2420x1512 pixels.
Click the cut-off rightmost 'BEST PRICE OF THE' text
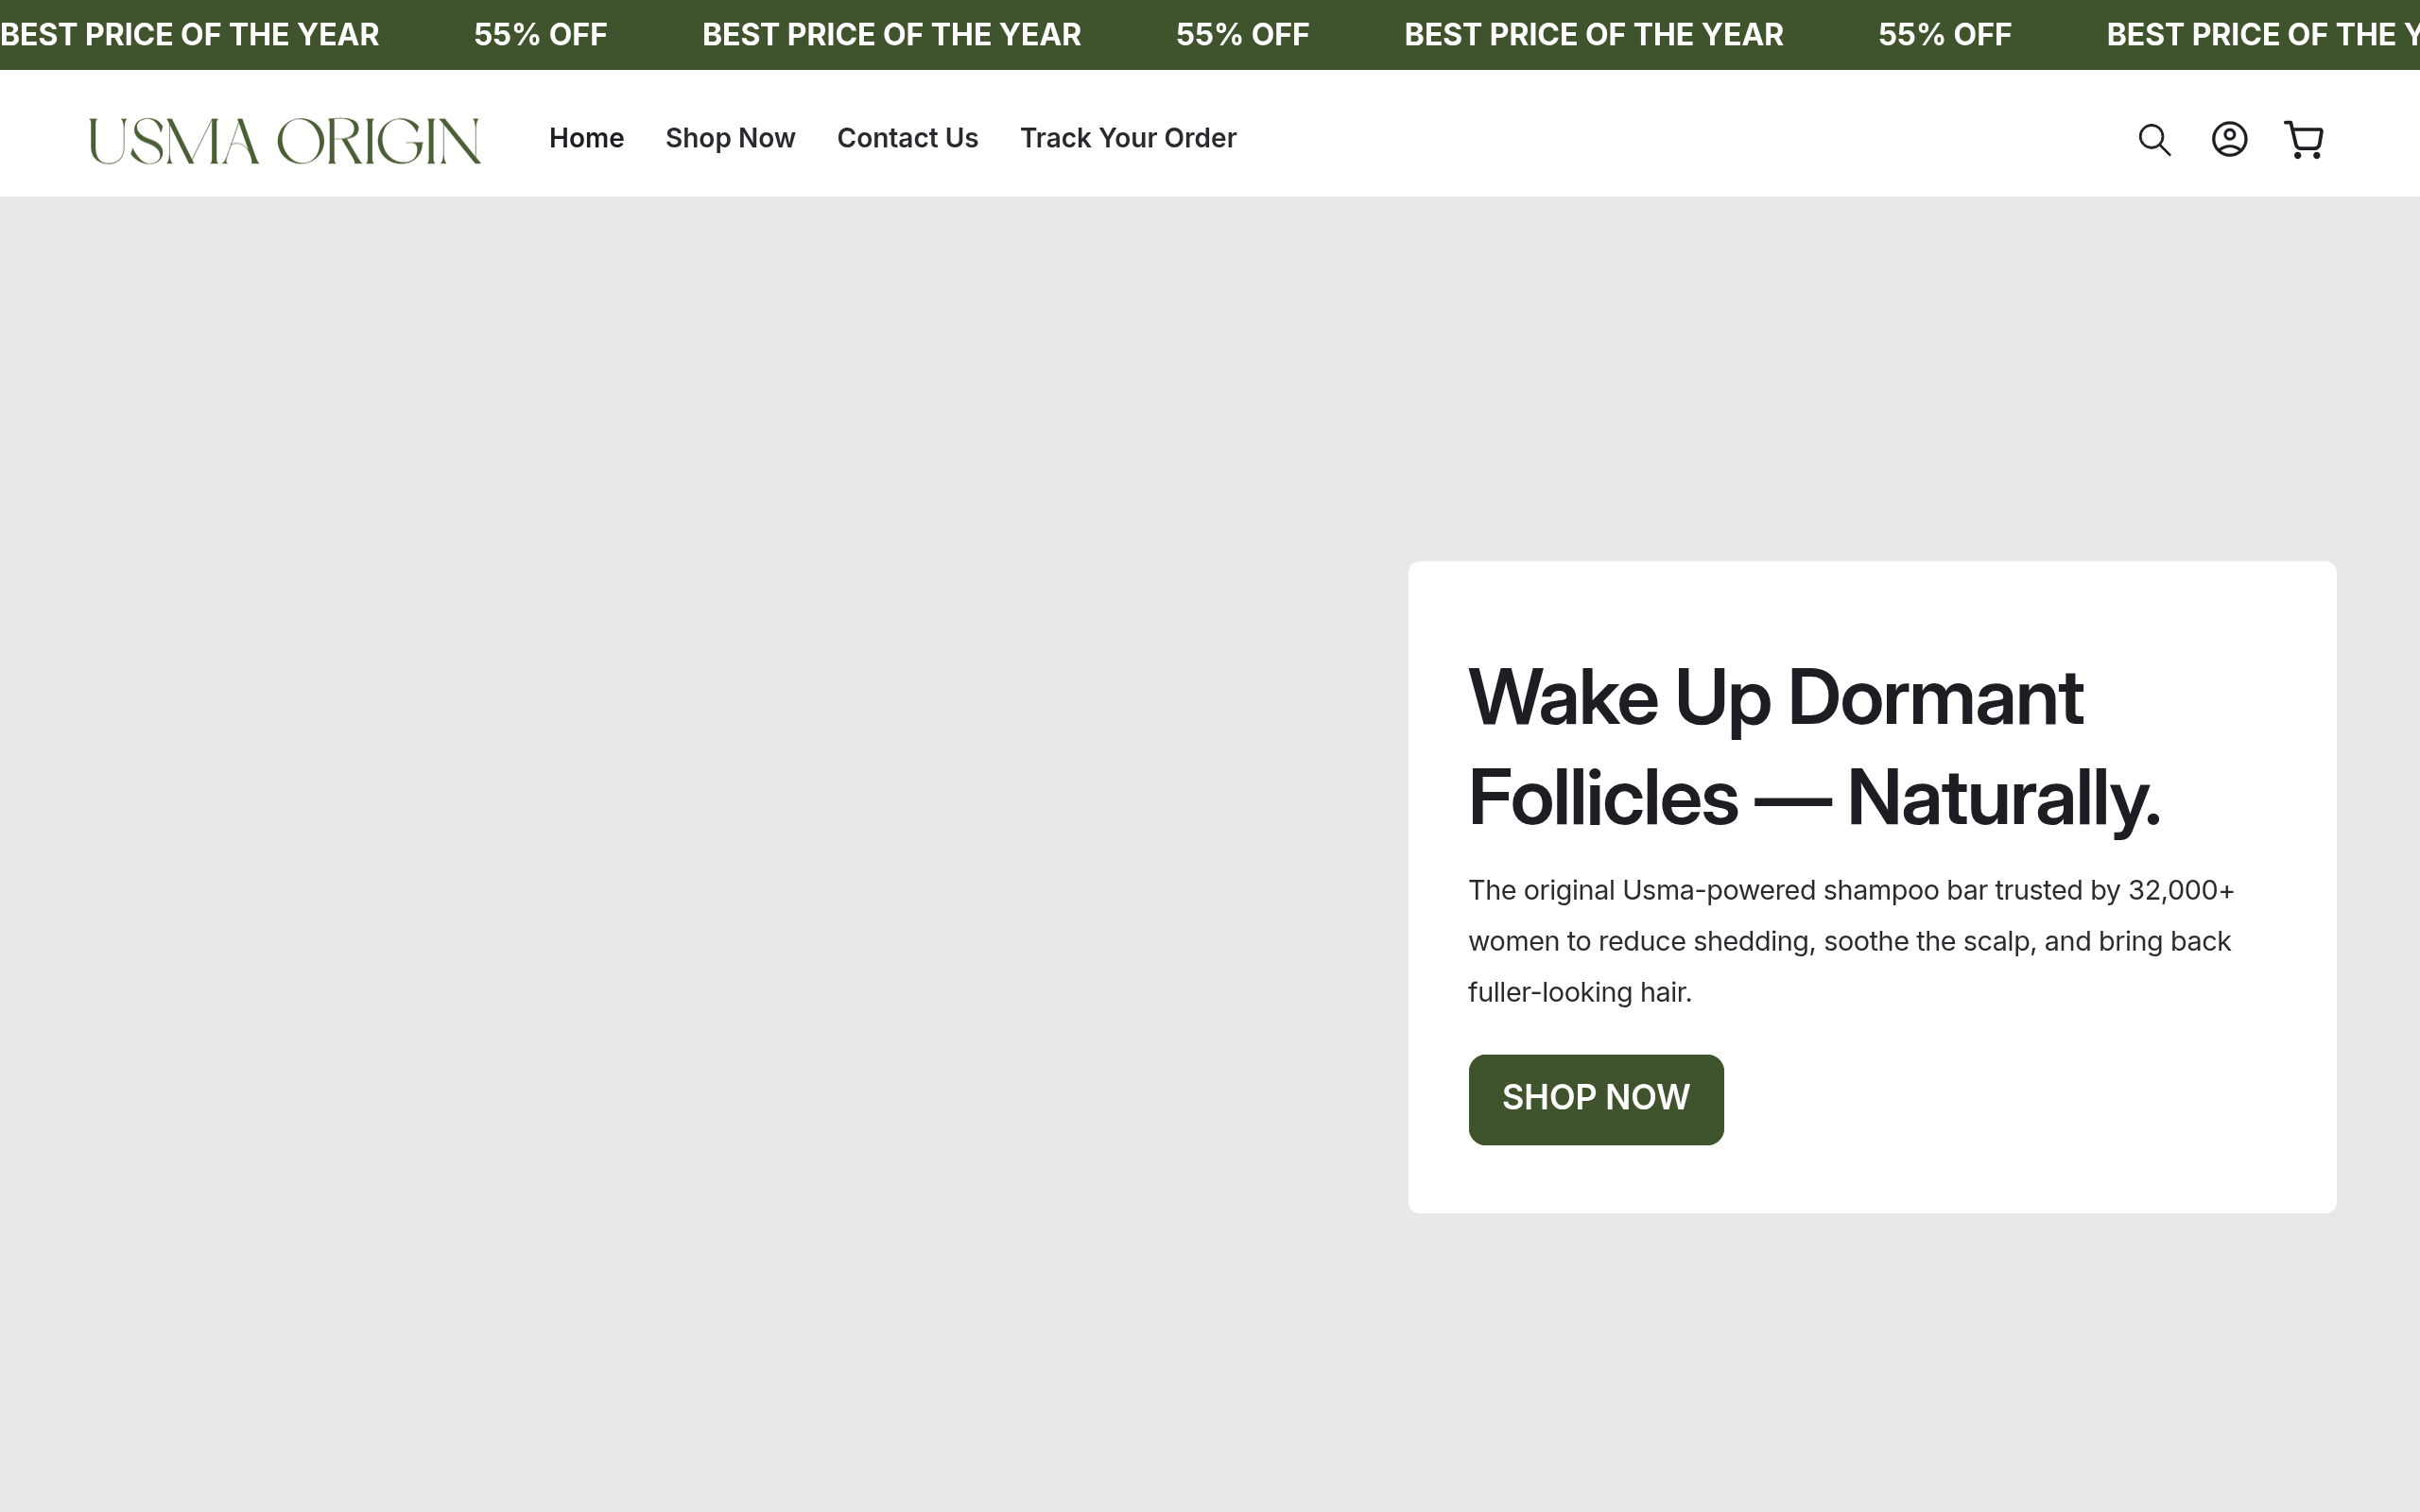2260,35
